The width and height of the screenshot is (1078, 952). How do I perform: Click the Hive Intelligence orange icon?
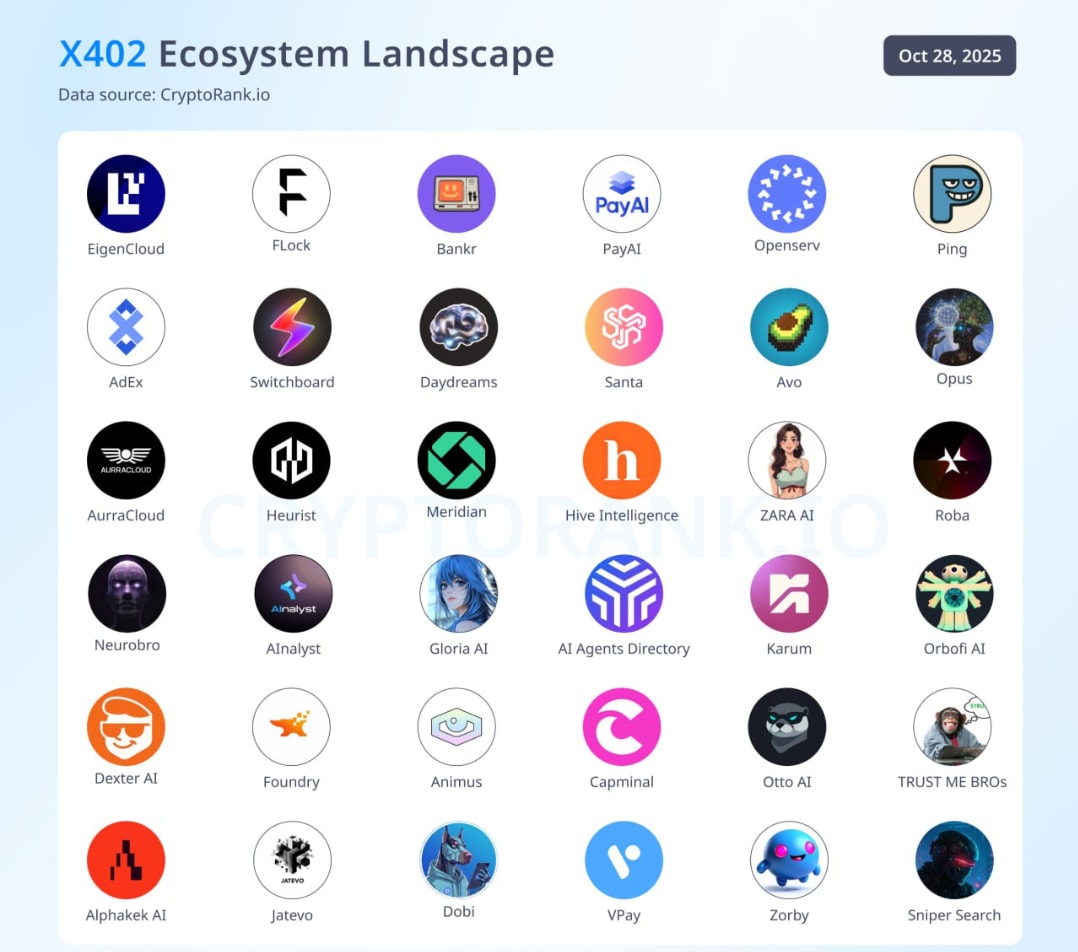(622, 461)
